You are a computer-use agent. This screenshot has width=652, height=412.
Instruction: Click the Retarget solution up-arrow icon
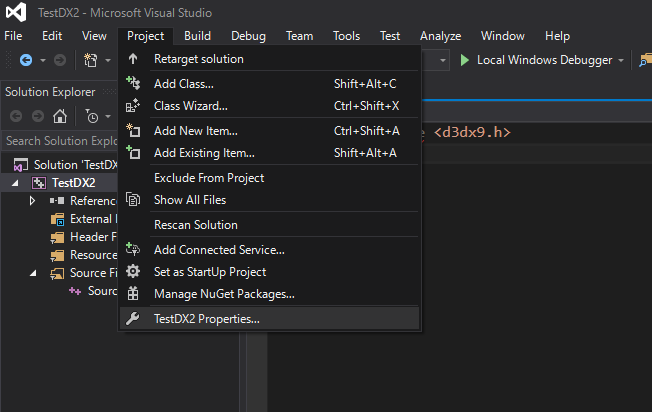coord(133,59)
